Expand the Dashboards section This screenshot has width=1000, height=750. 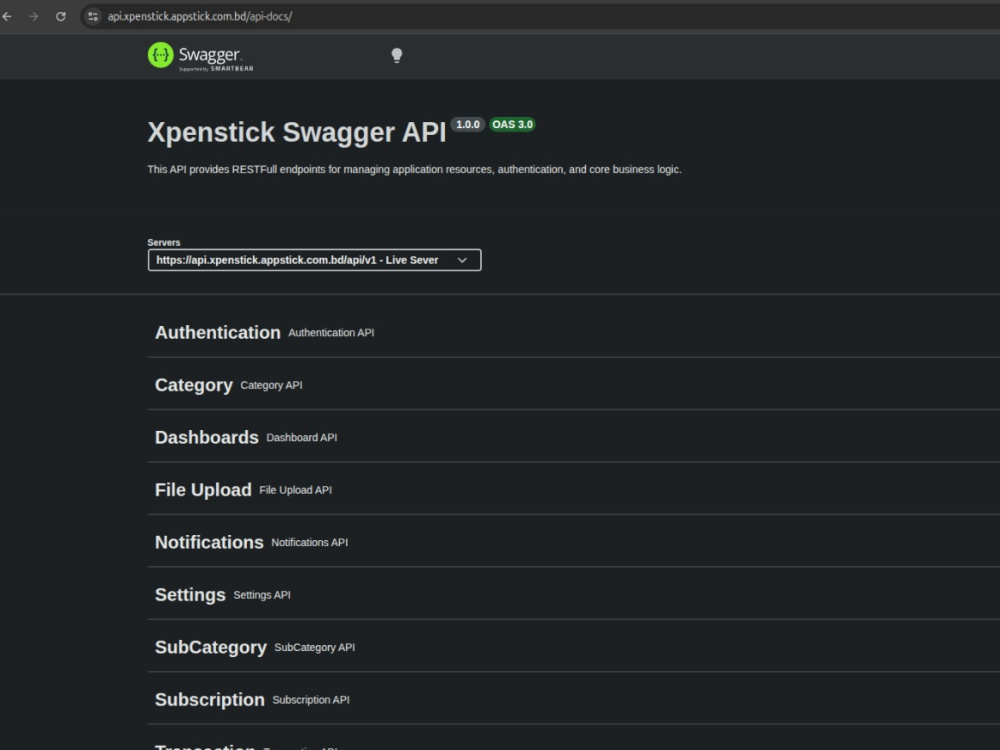[574, 437]
